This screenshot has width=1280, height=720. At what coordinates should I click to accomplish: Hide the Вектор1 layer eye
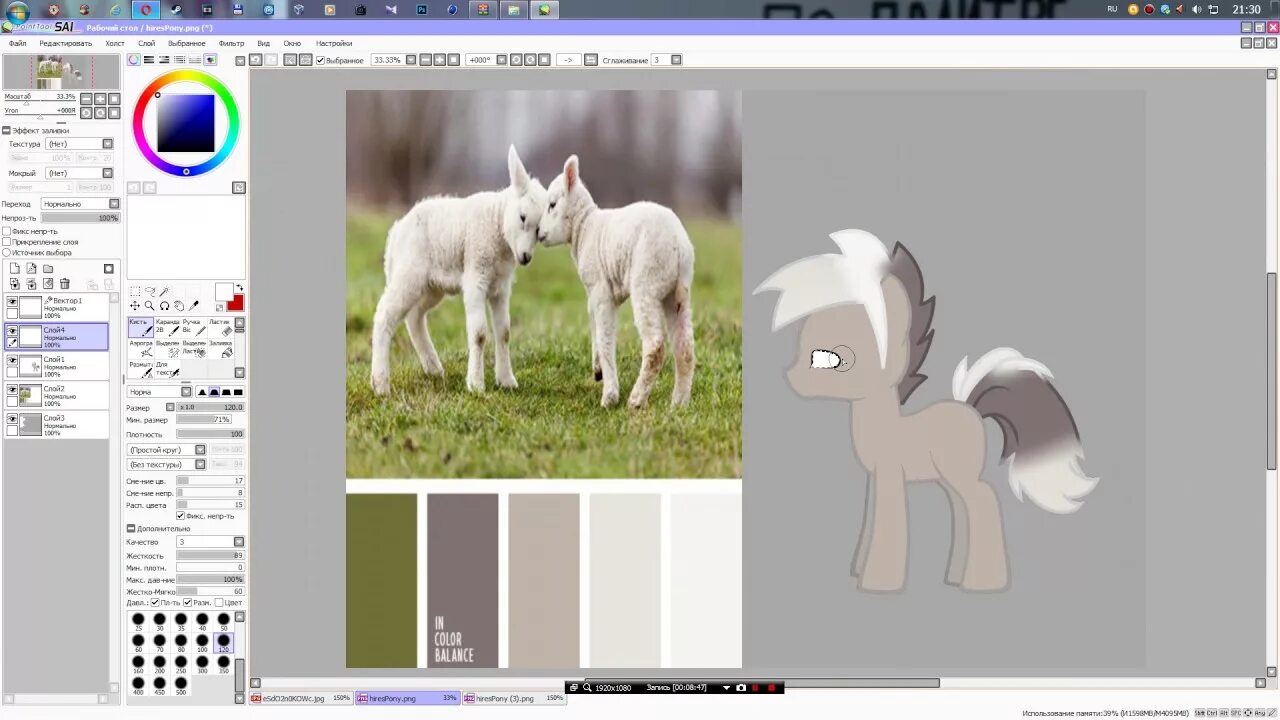[x=12, y=301]
